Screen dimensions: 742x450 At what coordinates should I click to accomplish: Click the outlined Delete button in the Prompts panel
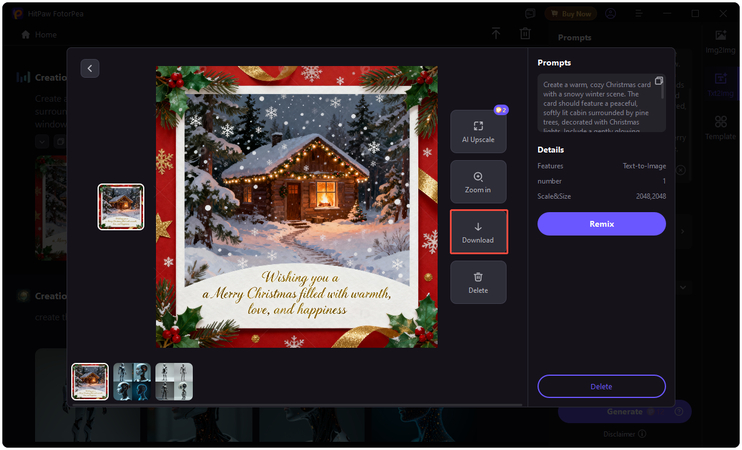[601, 387]
